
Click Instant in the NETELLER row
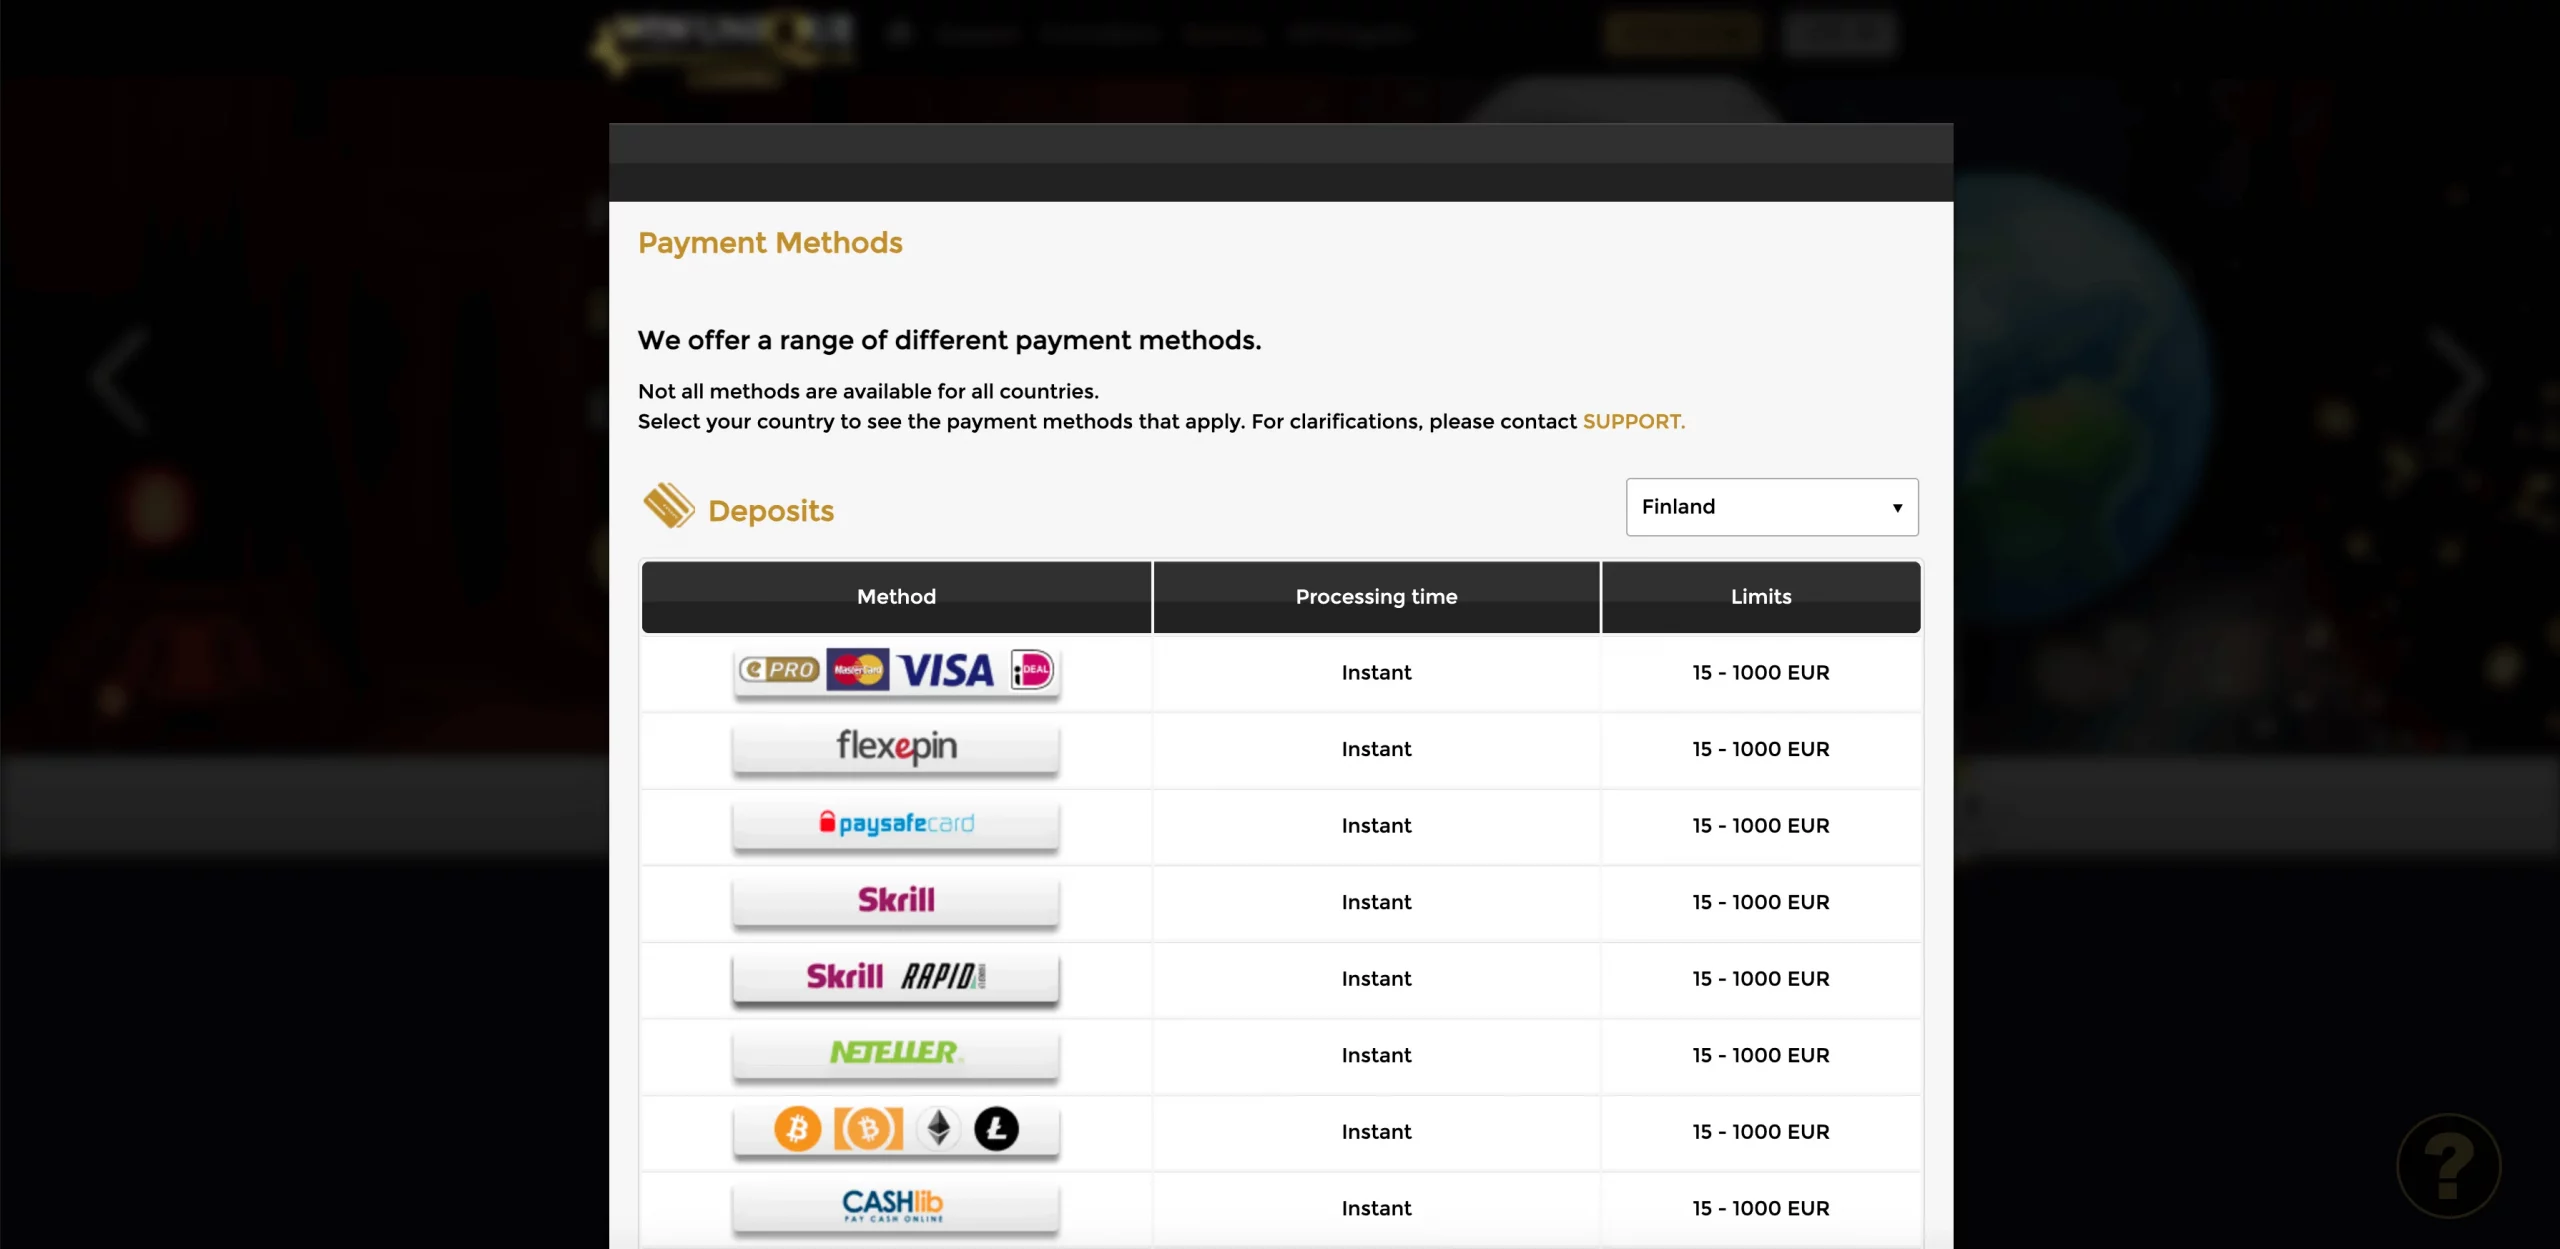(1376, 1055)
